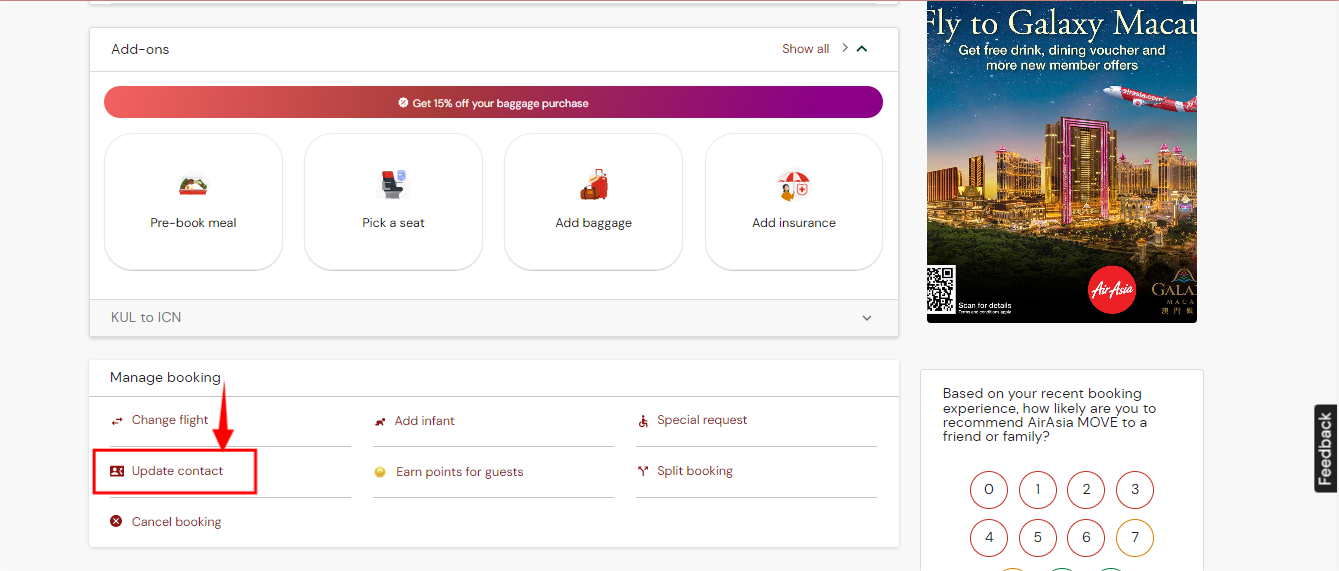1339x571 pixels.
Task: Select rating 0 in the survey
Action: click(989, 490)
